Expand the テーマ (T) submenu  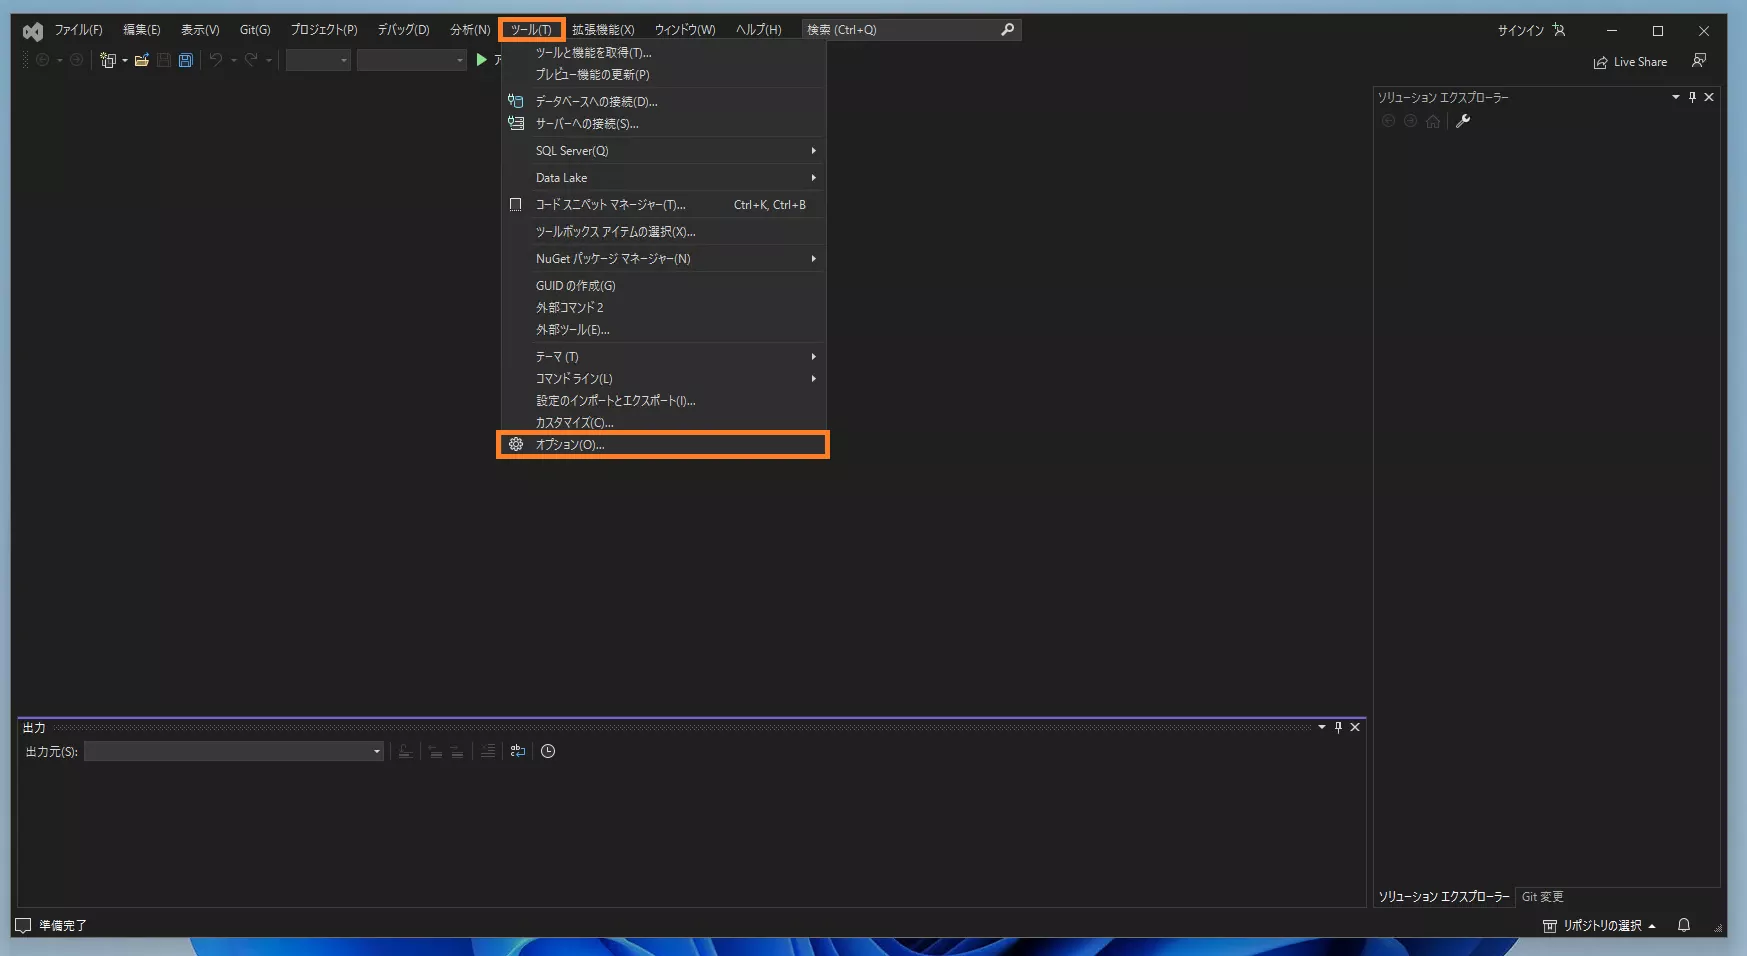(664, 357)
